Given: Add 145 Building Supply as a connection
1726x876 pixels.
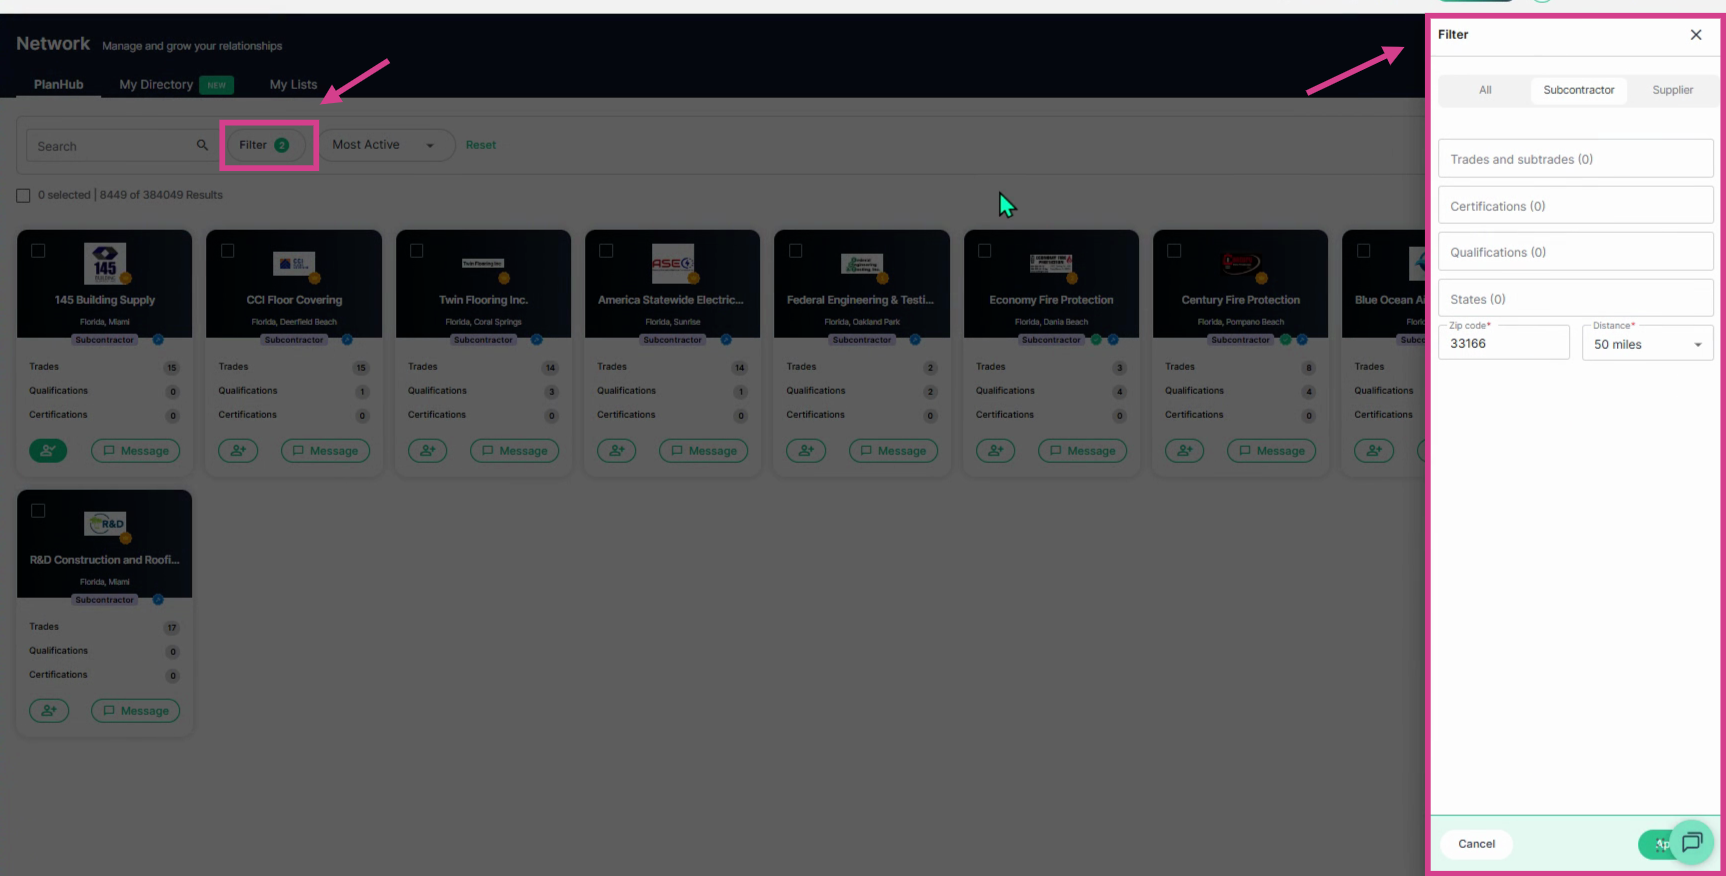Looking at the screenshot, I should [x=48, y=451].
